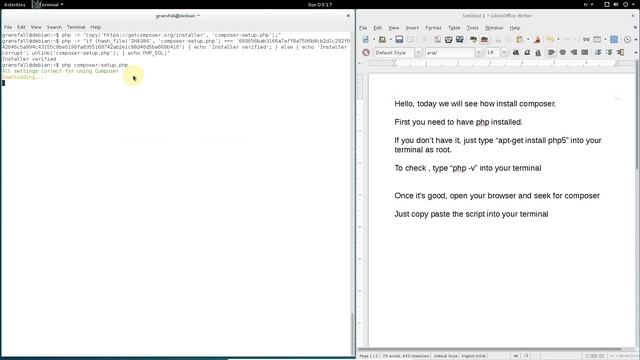
Task: Click the Decrease Indent icon
Action: click(x=620, y=52)
